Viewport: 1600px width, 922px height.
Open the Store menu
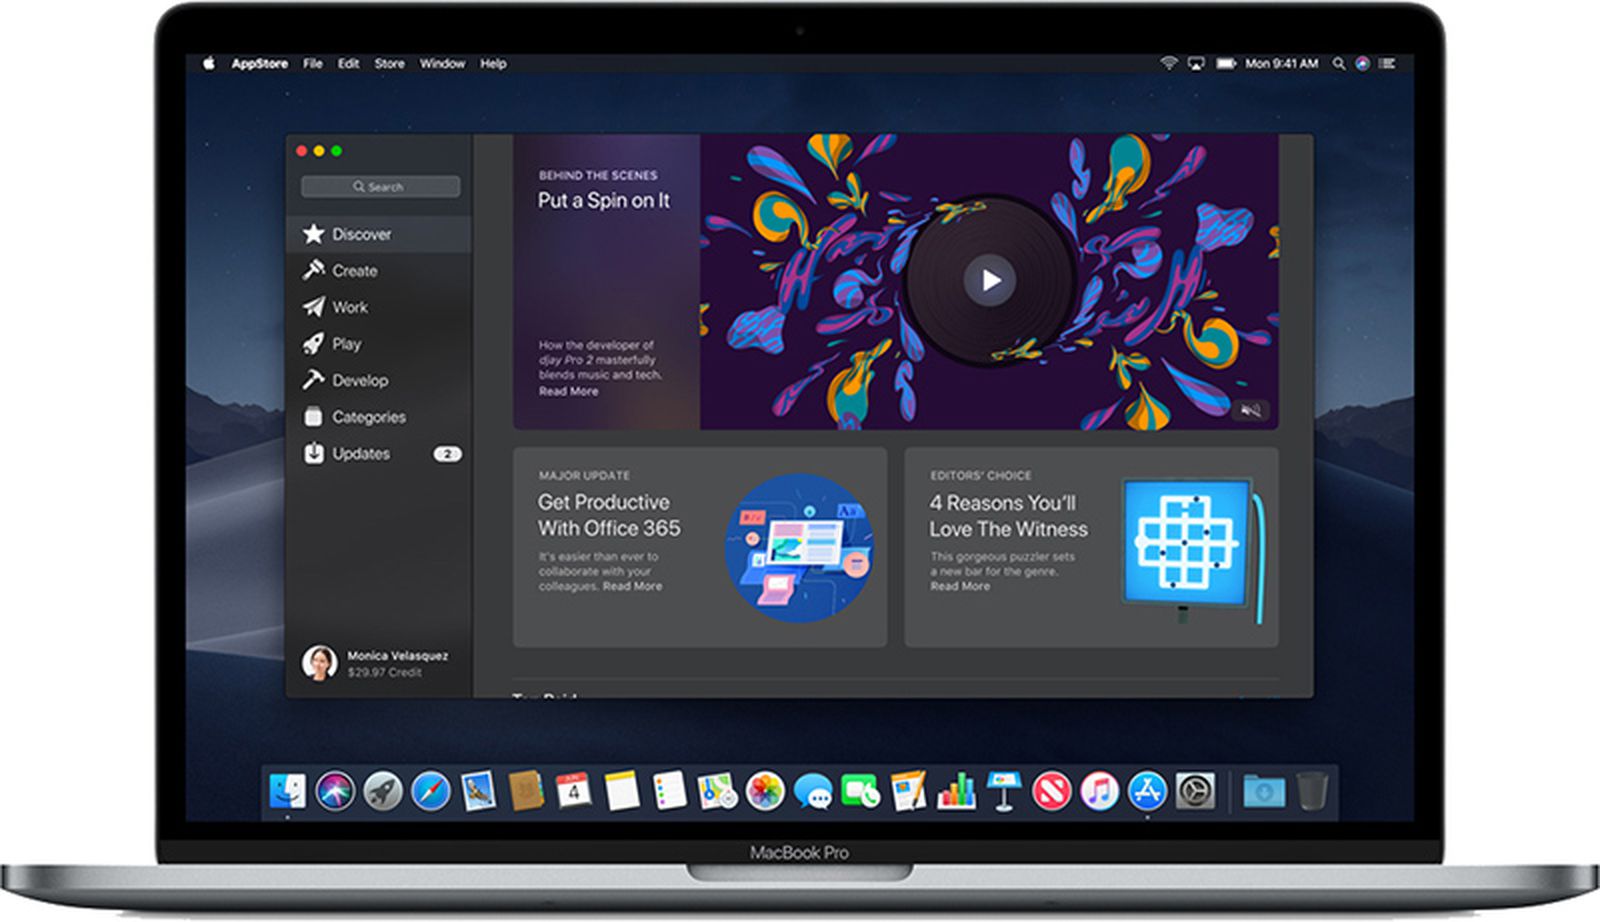pos(389,63)
